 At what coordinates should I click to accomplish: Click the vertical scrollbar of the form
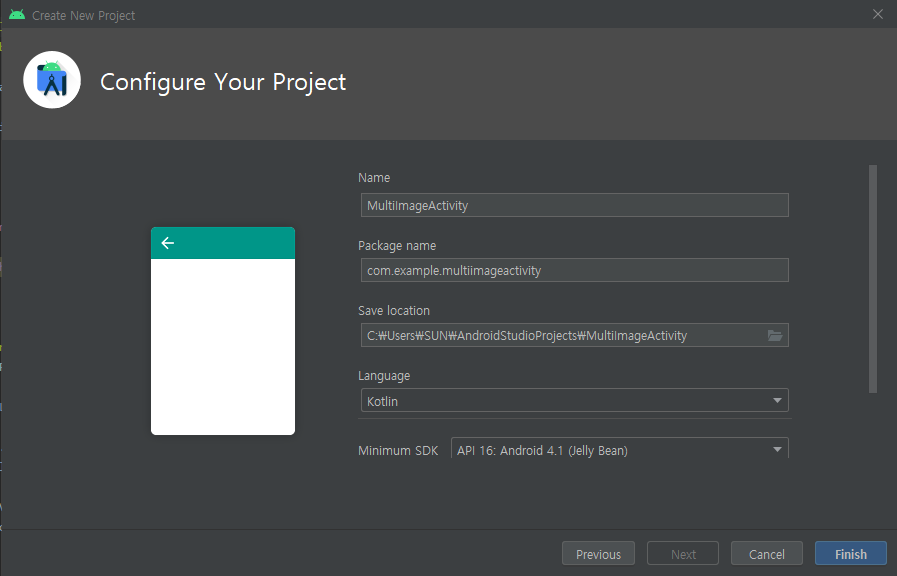click(872, 279)
